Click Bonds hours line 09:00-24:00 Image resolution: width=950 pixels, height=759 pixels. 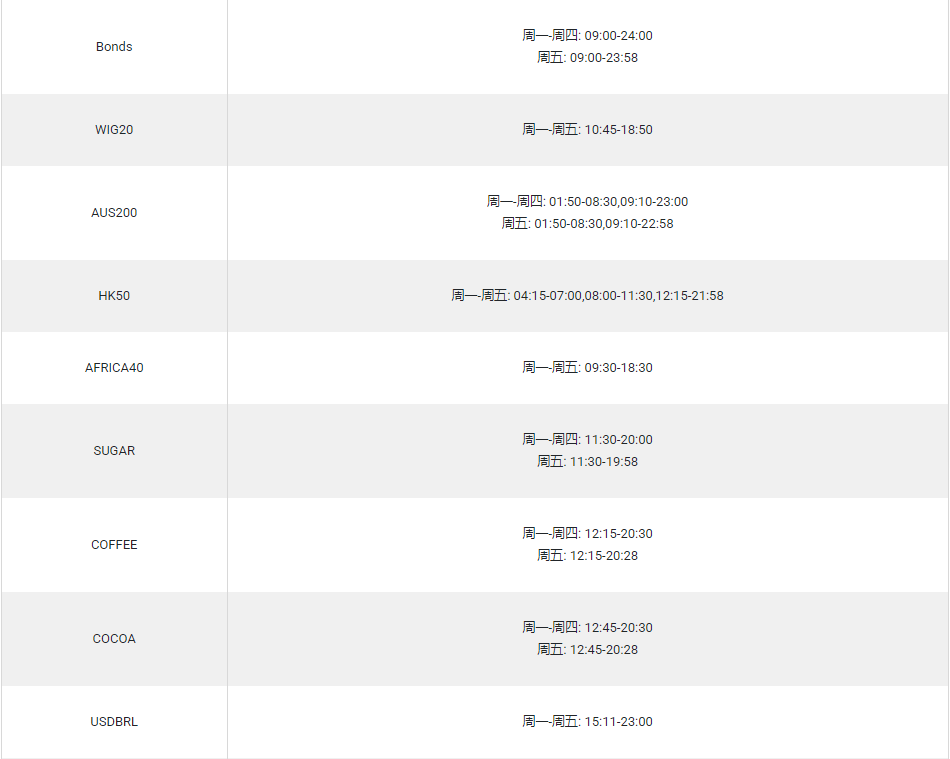pyautogui.click(x=587, y=36)
